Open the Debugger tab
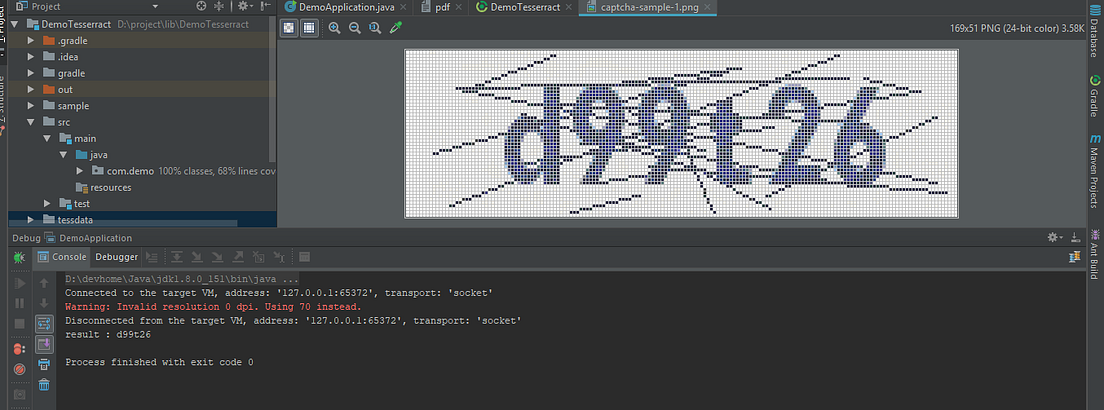 coord(116,257)
